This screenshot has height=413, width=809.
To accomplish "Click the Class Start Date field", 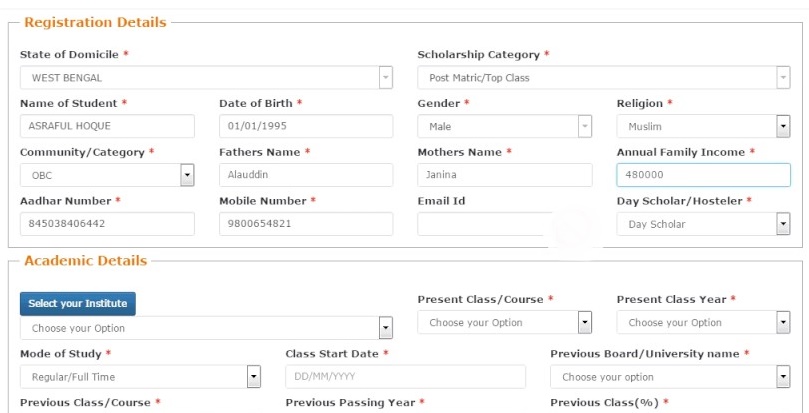I will (406, 377).
